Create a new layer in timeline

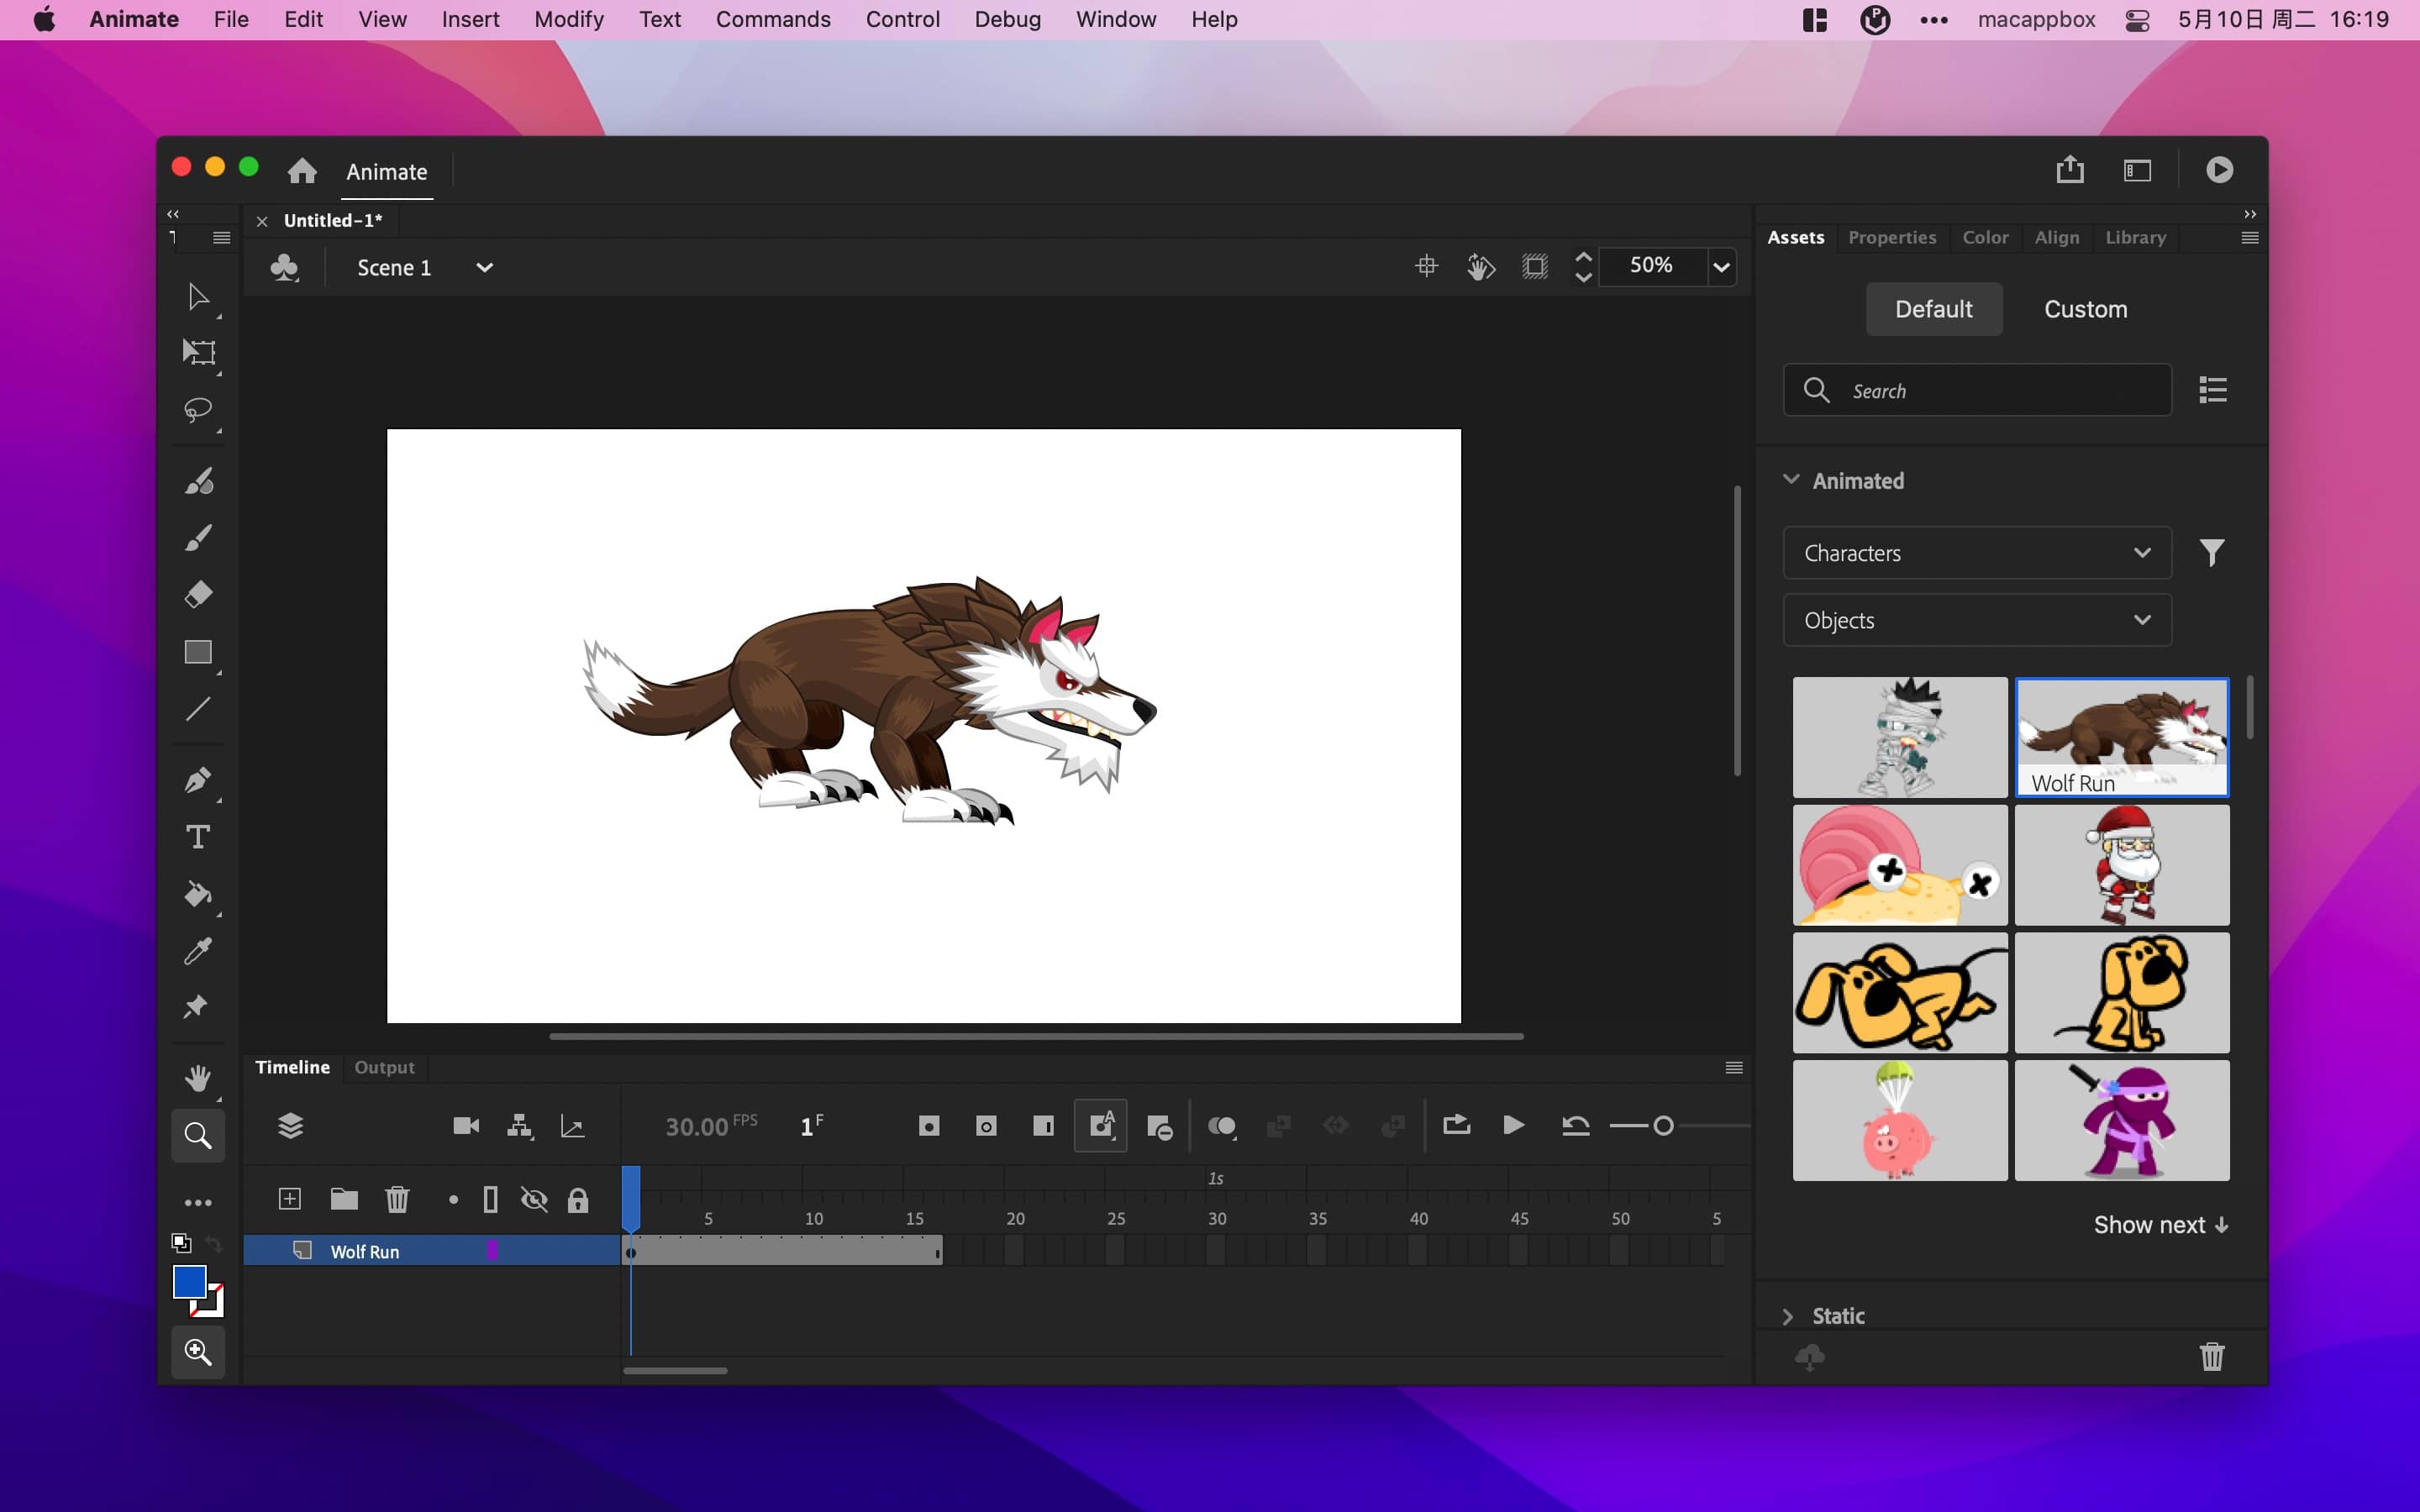tap(290, 1199)
